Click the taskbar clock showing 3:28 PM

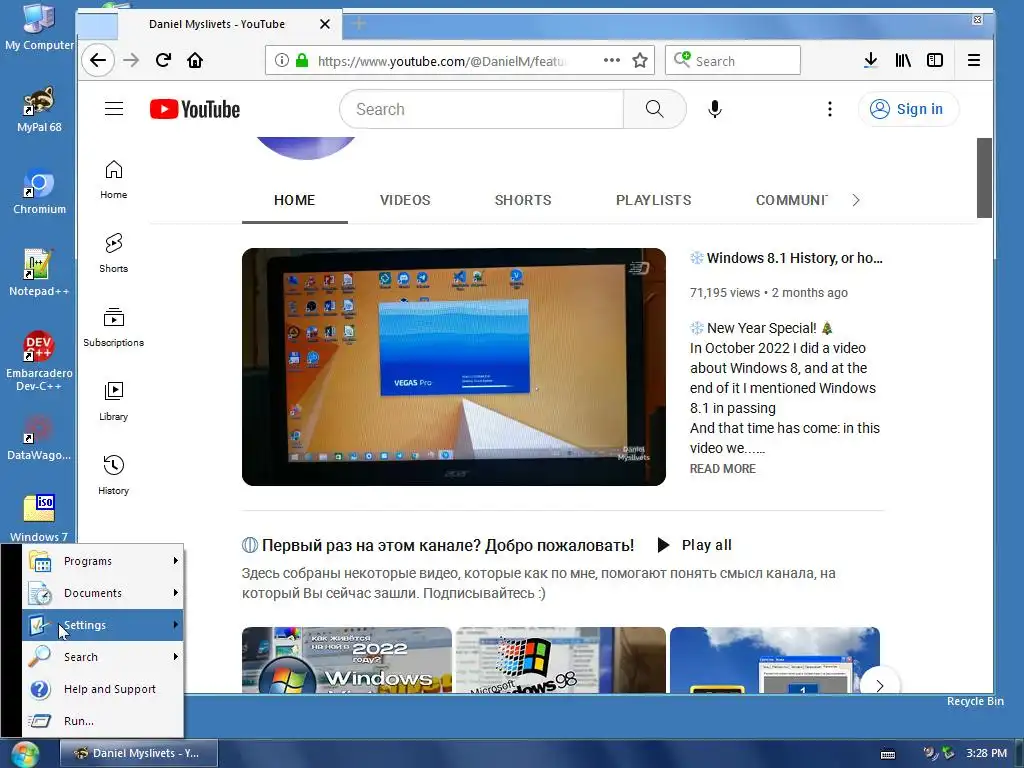click(x=986, y=753)
